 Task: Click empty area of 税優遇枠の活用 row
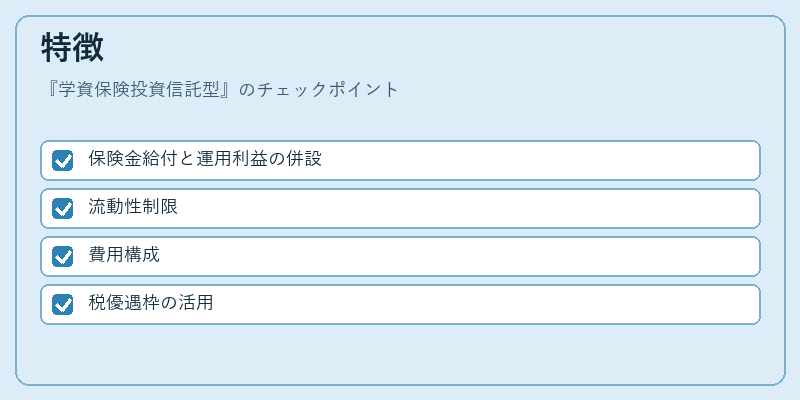click(x=485, y=305)
